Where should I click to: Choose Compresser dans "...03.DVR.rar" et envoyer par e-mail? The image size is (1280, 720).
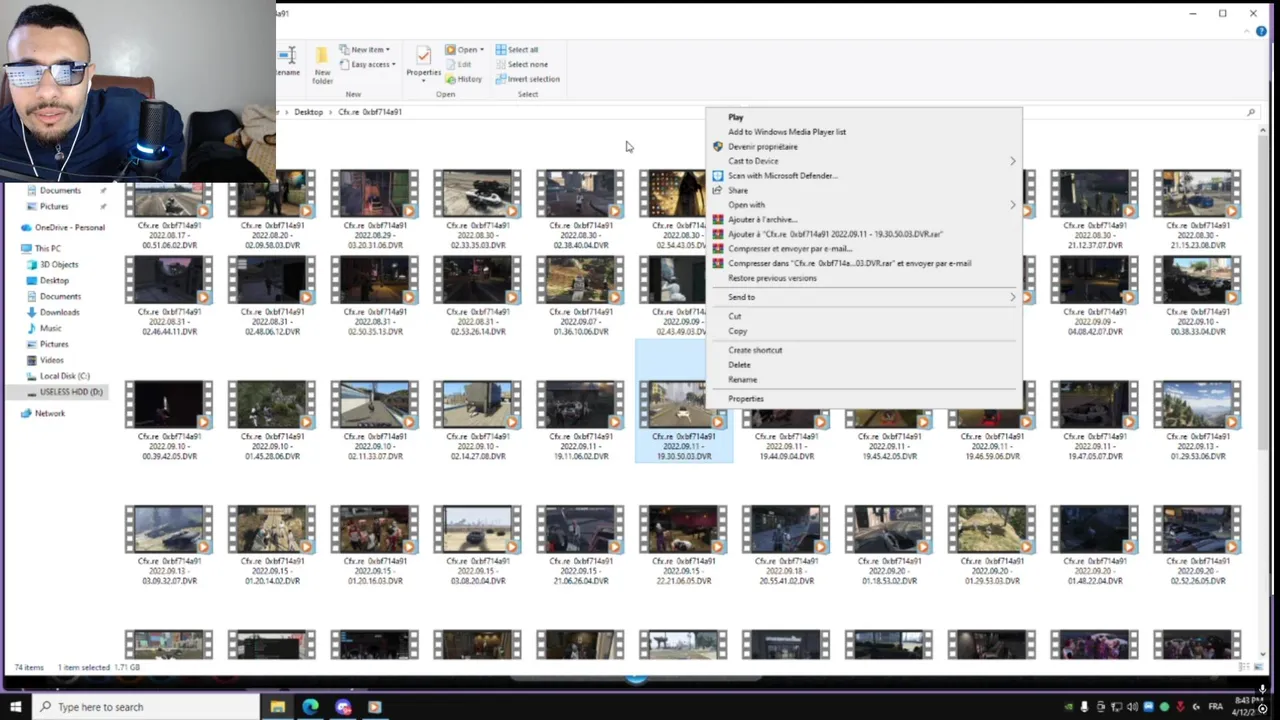click(863, 263)
